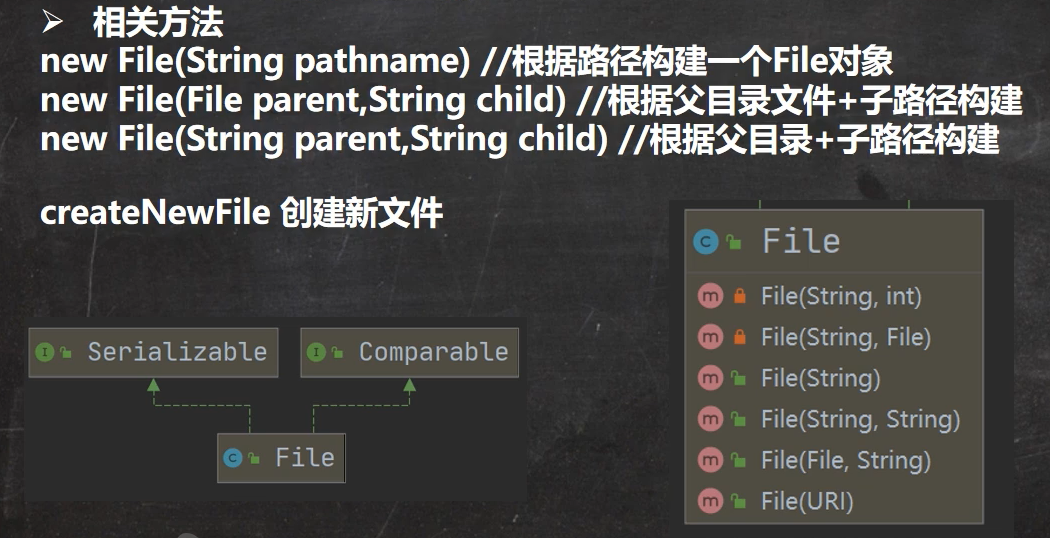Click the Comparable interface icon
Screen dimensions: 1050x538
tap(316, 352)
